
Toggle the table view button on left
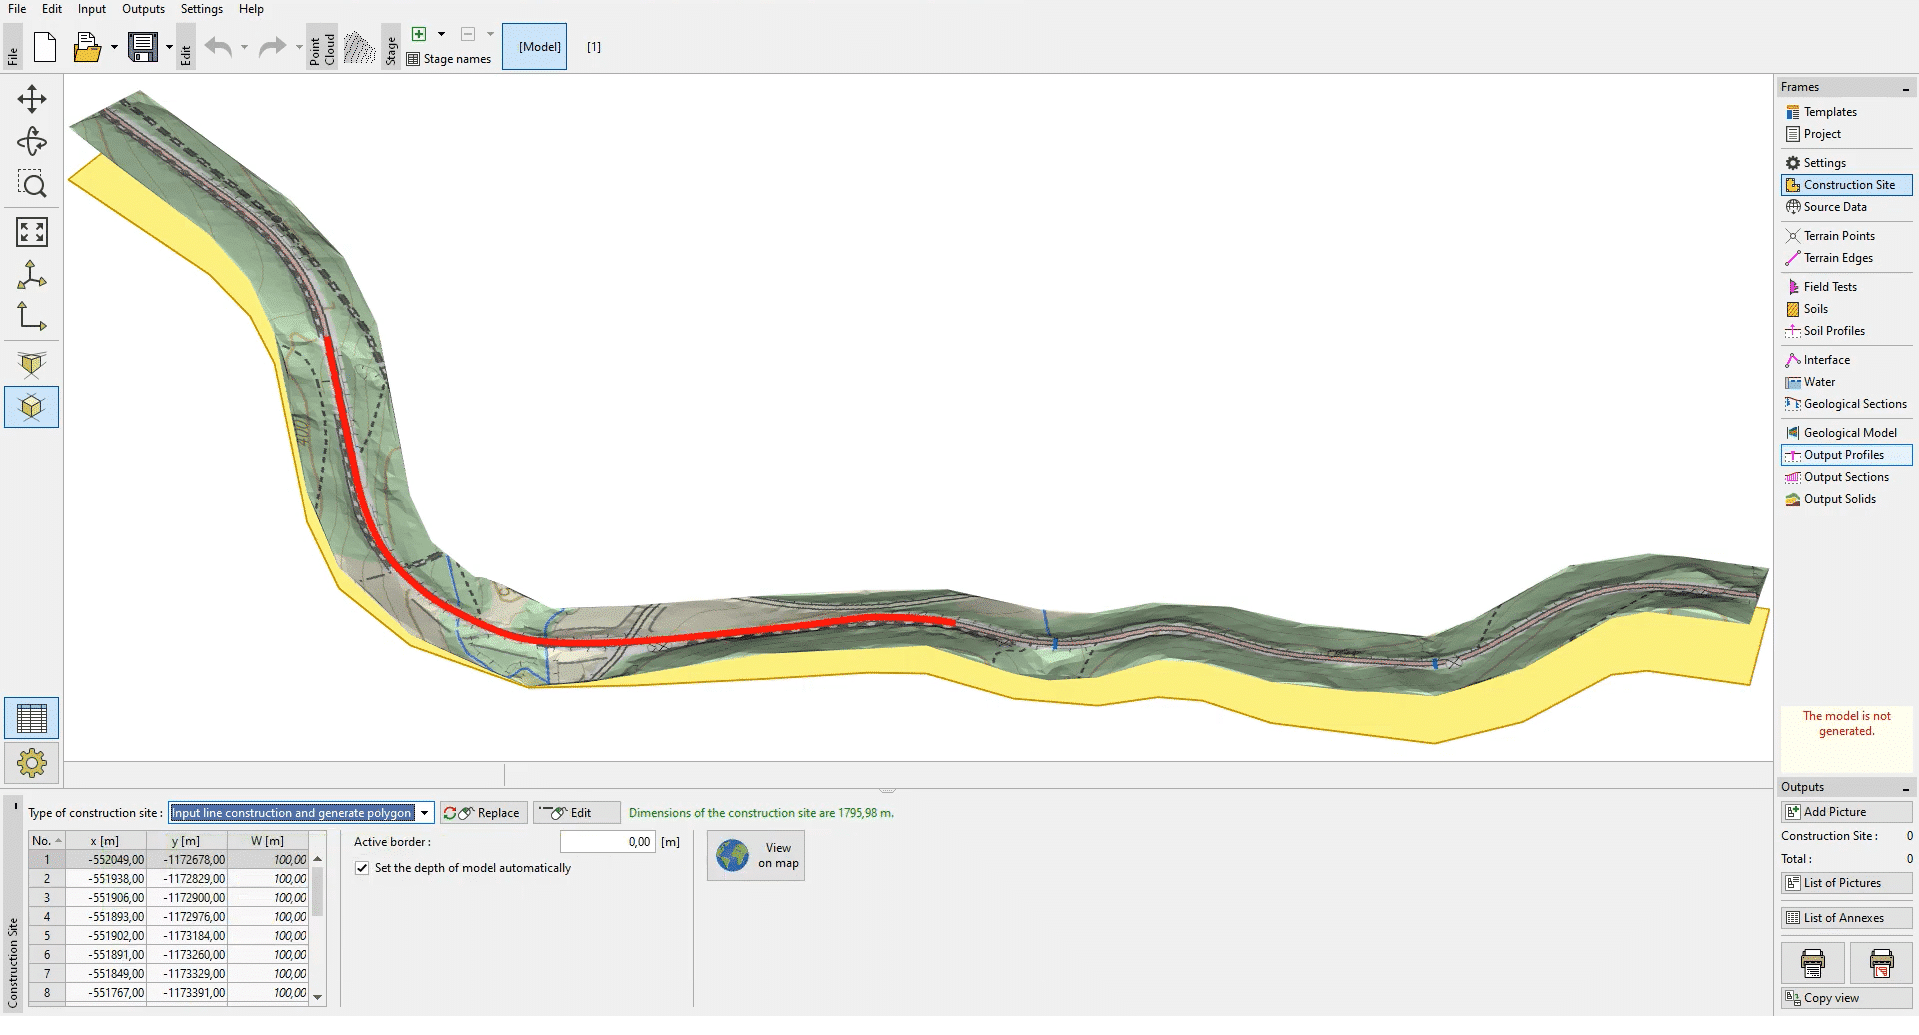(x=32, y=718)
